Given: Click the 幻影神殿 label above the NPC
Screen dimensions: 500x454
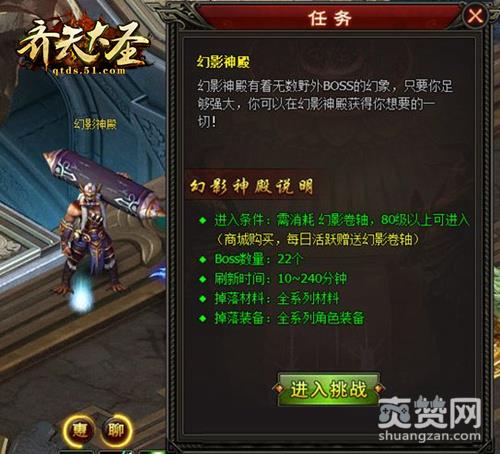Looking at the screenshot, I should 95,124.
